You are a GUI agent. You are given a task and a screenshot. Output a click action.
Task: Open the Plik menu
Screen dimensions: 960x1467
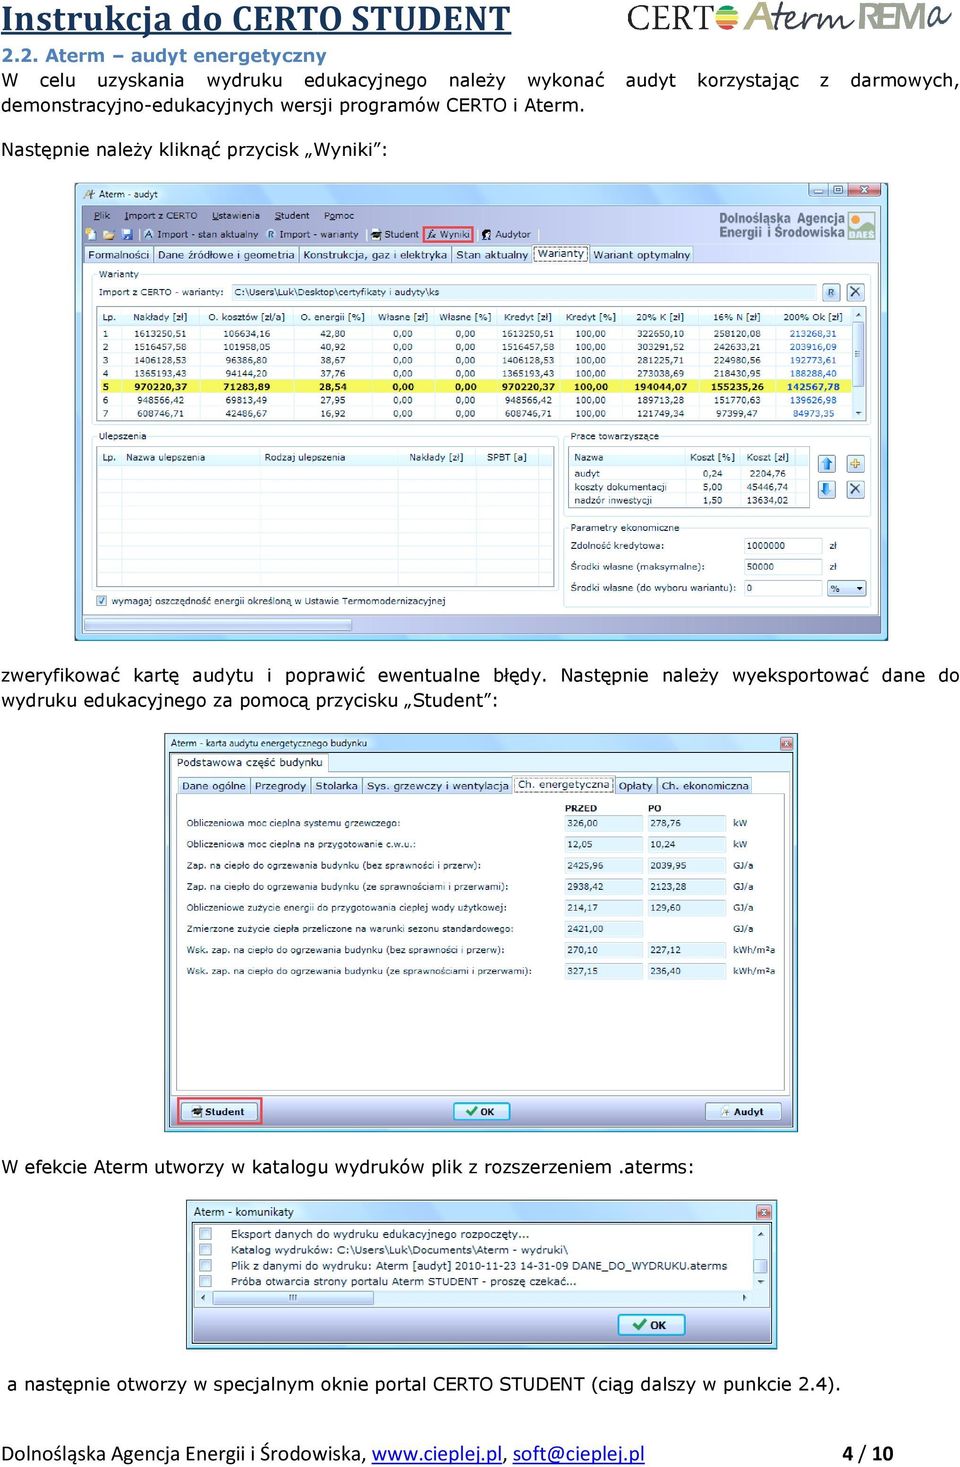102,215
